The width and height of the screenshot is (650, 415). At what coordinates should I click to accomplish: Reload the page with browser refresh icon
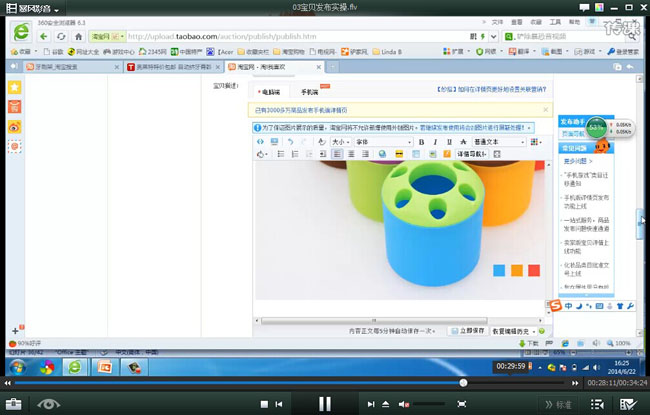tap(61, 36)
